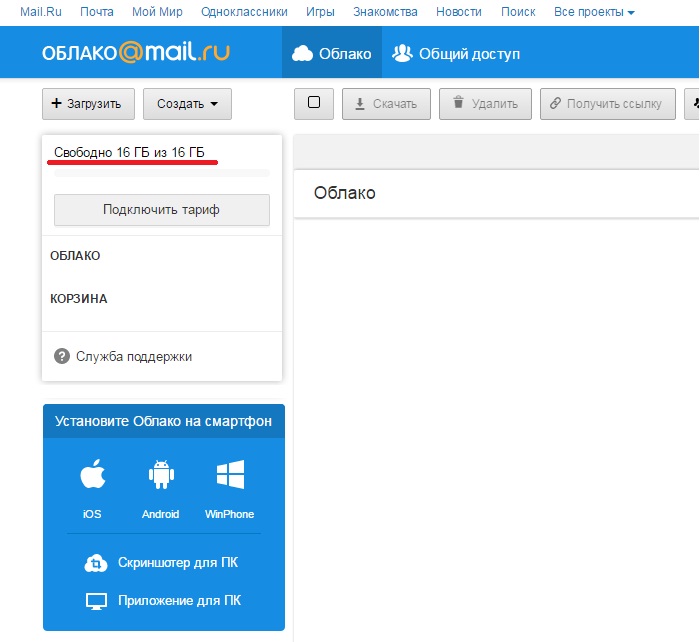700x642 pixels.
Task: Click the Загрузить upload button
Action: point(88,104)
